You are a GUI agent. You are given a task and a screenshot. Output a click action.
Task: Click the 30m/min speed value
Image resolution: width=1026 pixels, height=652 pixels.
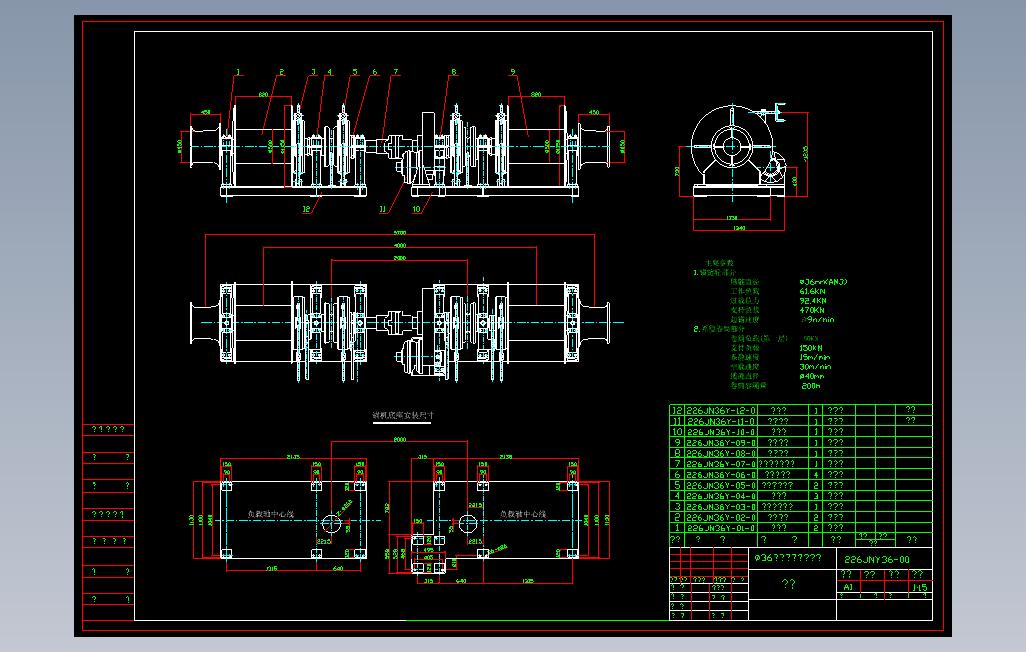point(815,367)
